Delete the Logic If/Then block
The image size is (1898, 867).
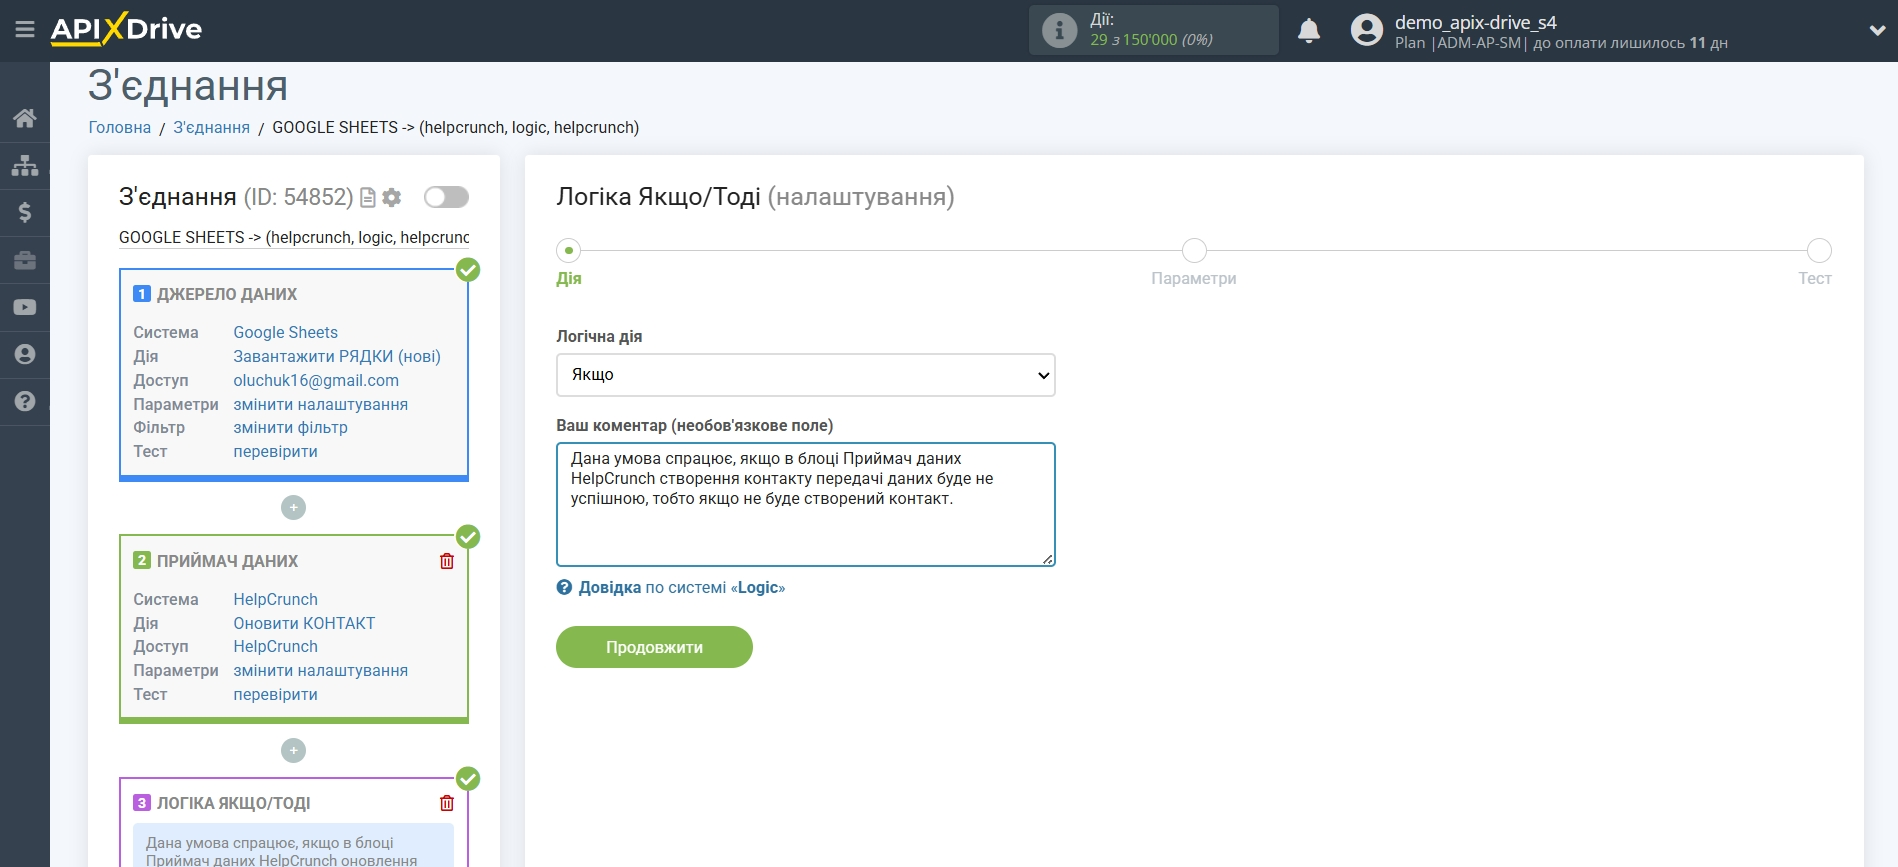click(x=447, y=803)
